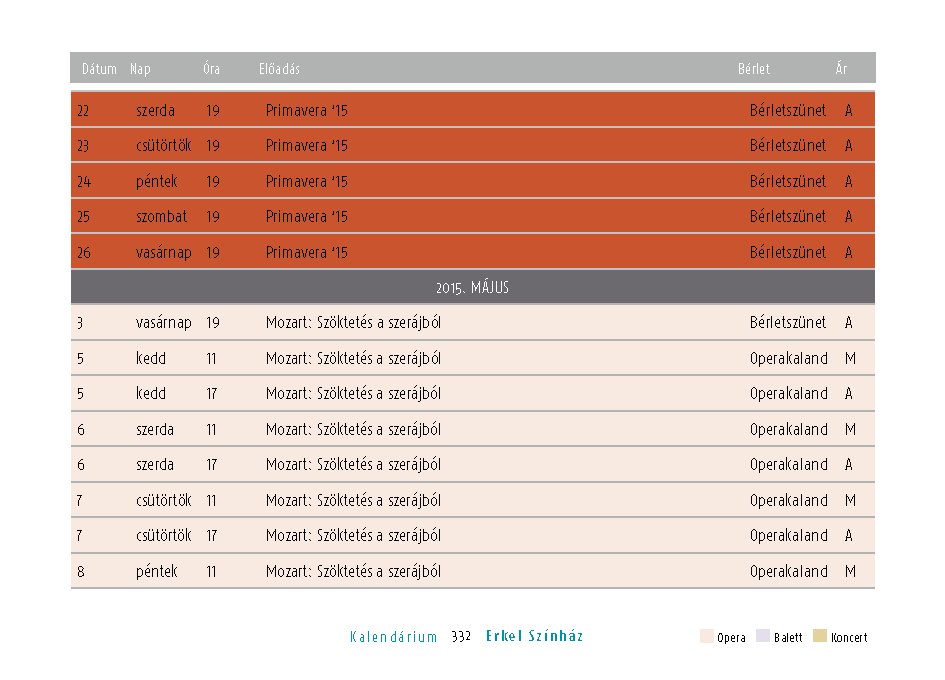Click the Erkel Színház footer label
945x680 pixels.
point(535,636)
